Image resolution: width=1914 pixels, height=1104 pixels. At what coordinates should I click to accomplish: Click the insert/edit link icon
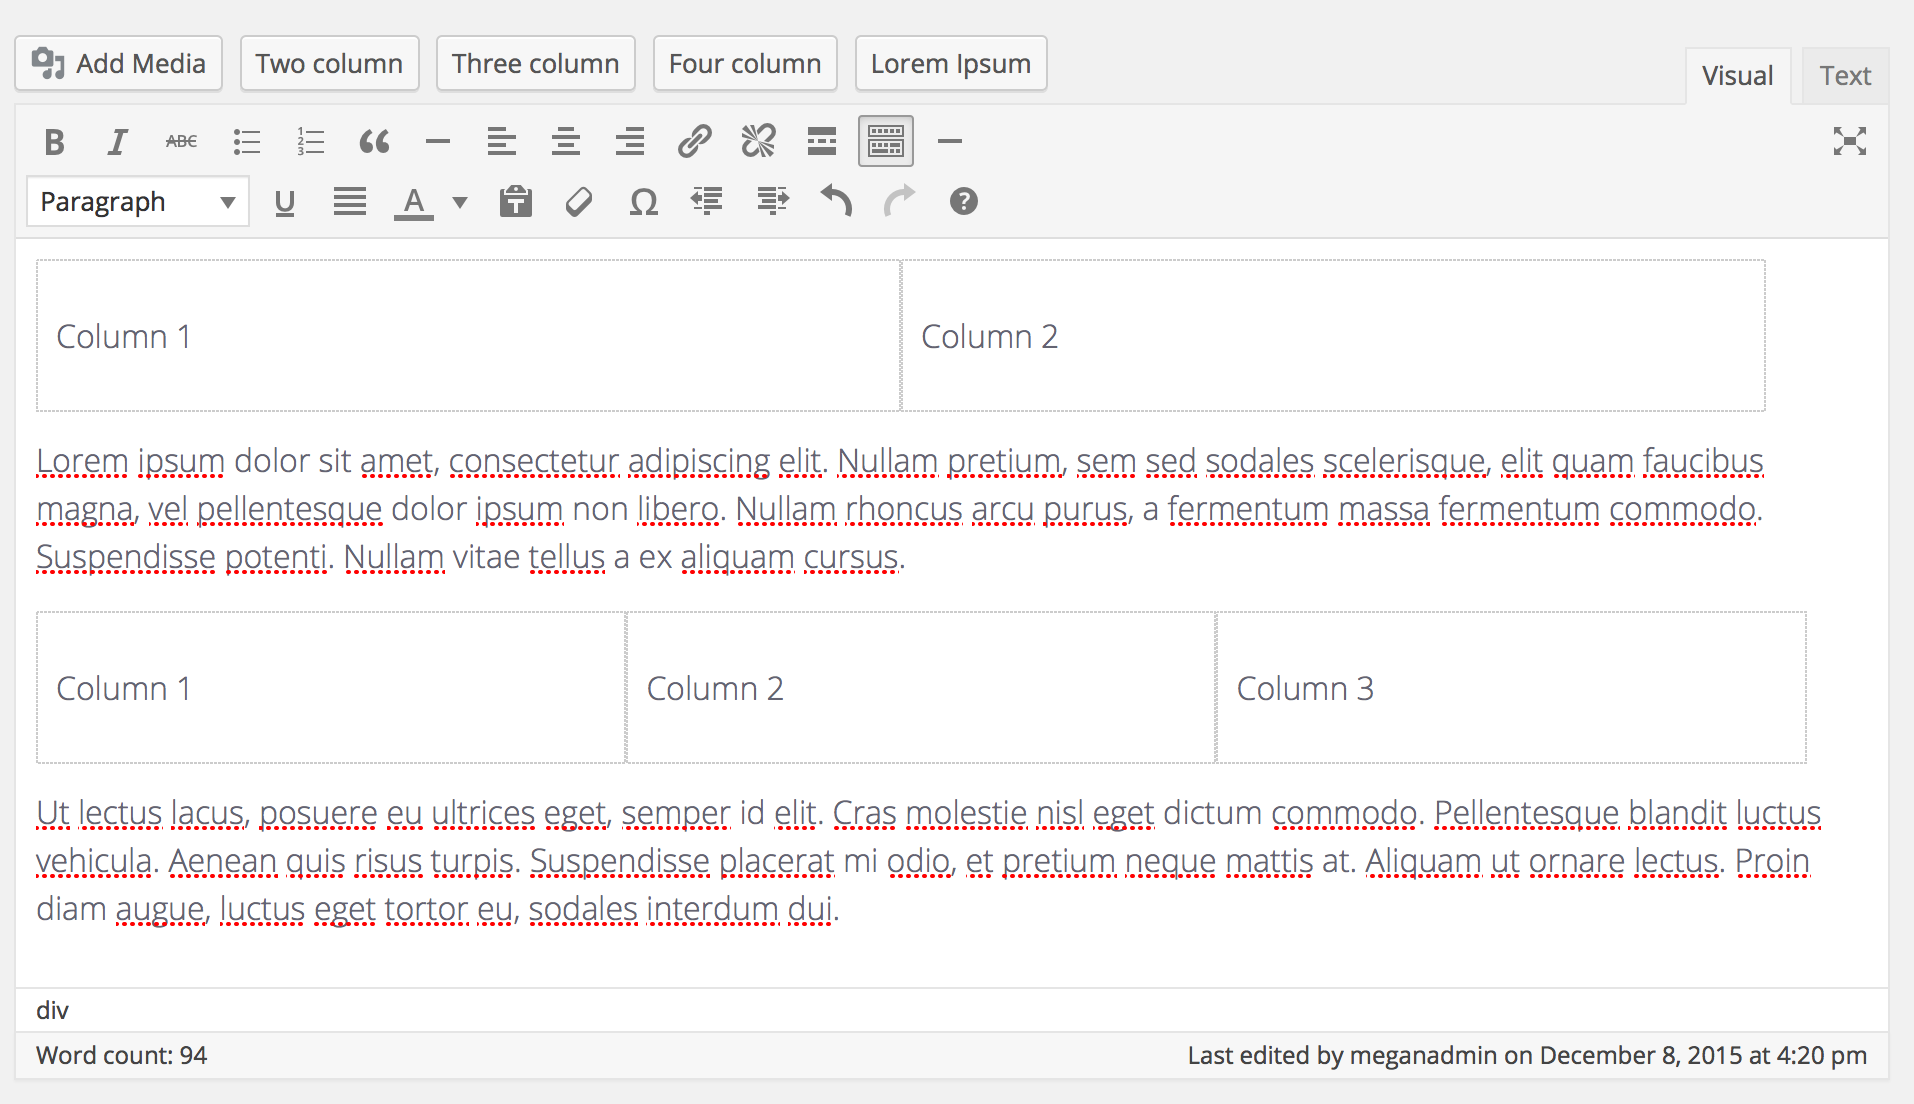pyautogui.click(x=694, y=142)
